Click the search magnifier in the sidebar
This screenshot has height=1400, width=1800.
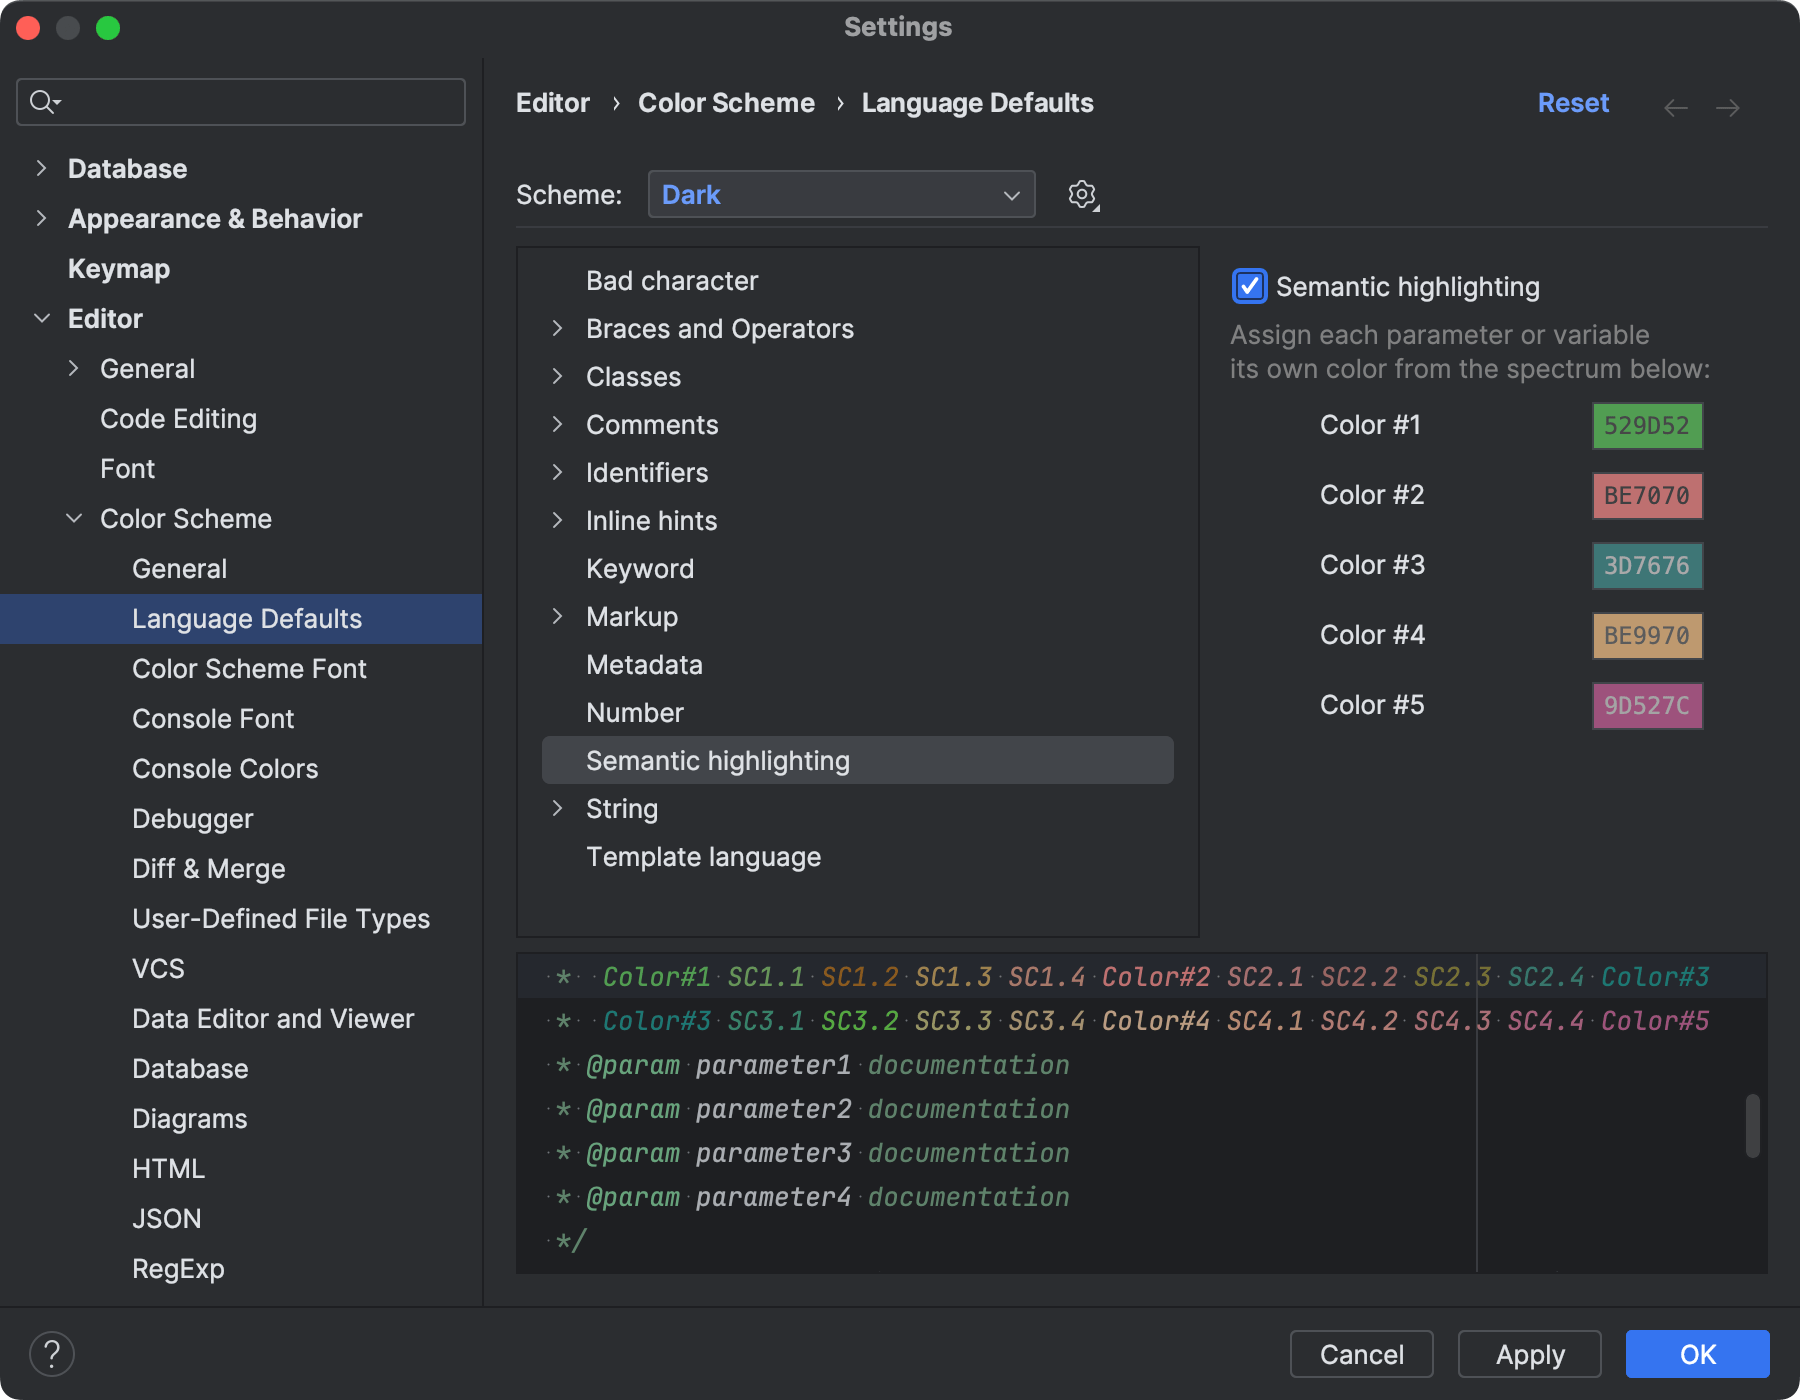pos(42,101)
